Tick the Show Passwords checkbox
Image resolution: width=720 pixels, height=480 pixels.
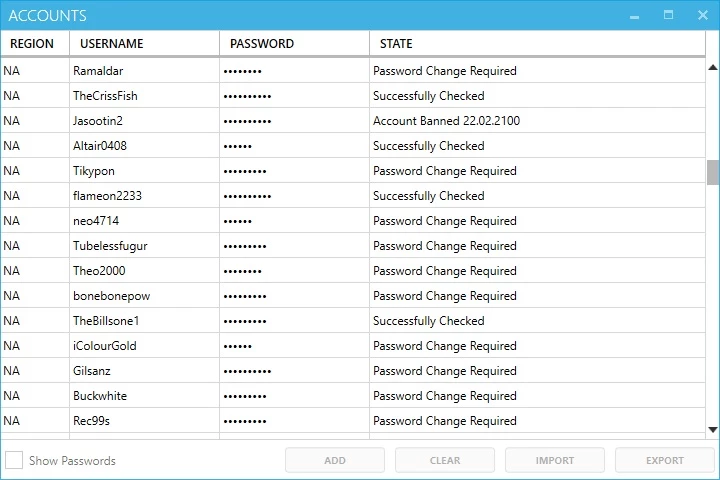[14, 460]
